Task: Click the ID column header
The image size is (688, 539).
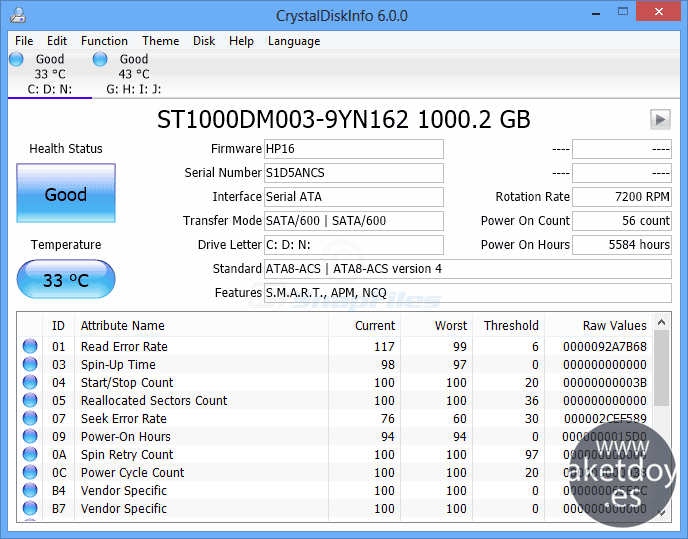Action: coord(58,326)
